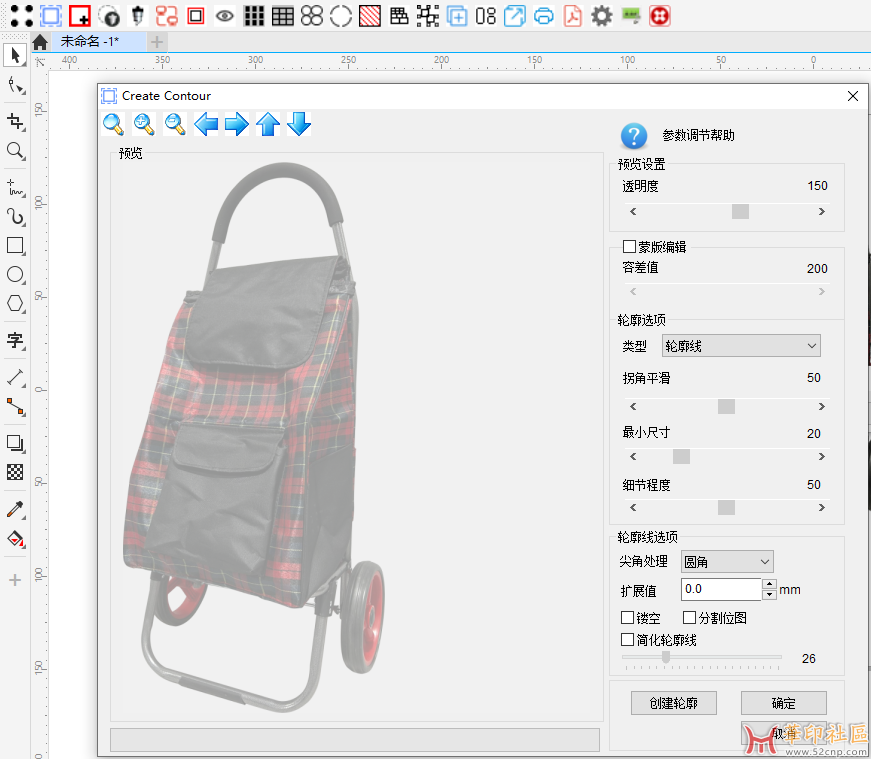Open the 尖角处理 dropdown showing 圆角
Viewport: 871px width, 759px height.
coord(727,562)
